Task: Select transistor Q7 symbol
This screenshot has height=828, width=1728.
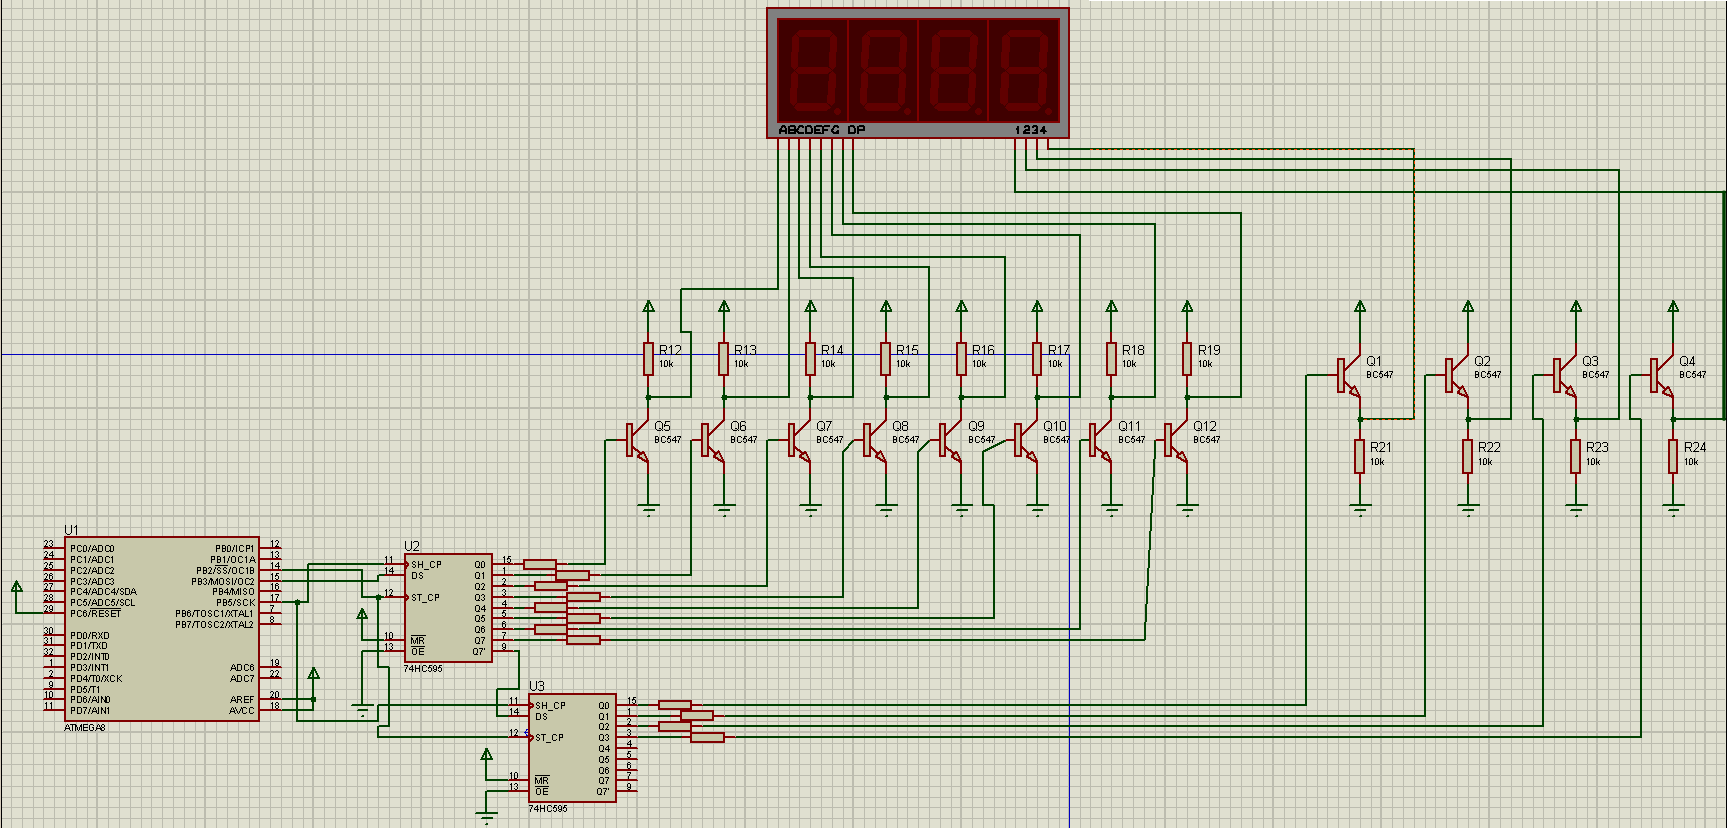Action: (x=800, y=440)
